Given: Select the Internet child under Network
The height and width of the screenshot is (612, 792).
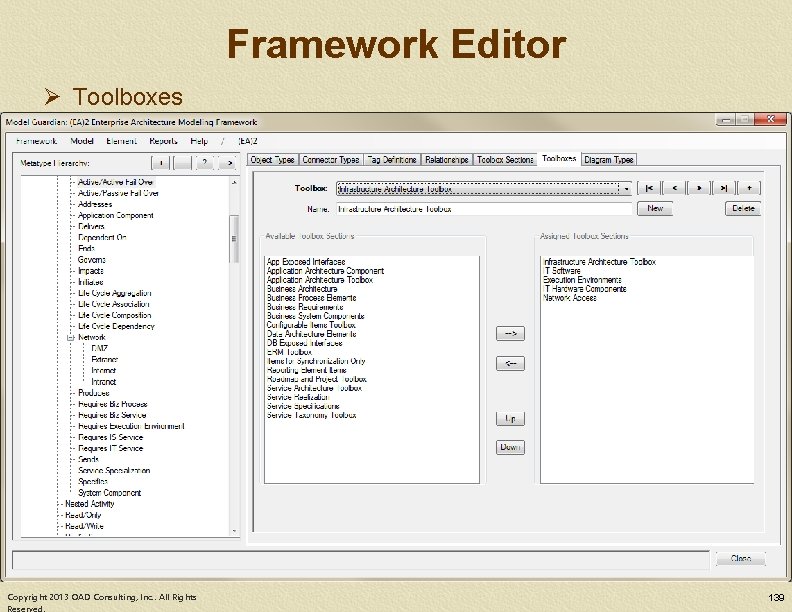Looking at the screenshot, I should [x=104, y=371].
